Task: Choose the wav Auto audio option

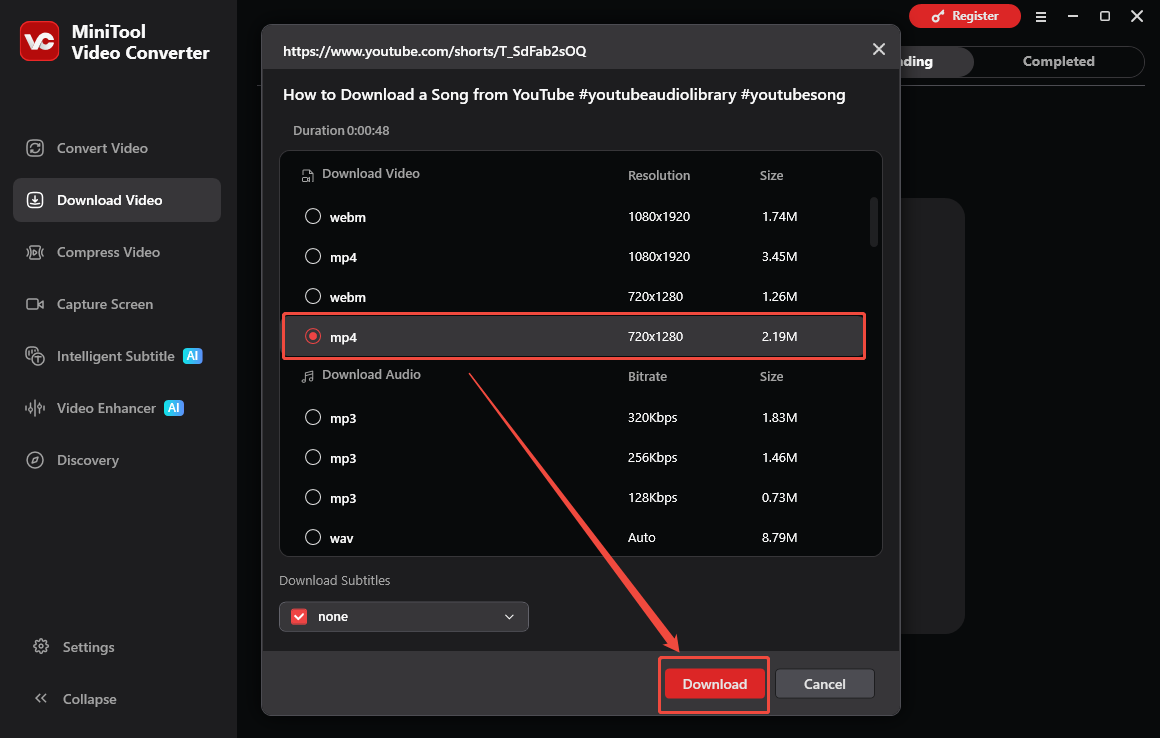Action: coord(313,537)
